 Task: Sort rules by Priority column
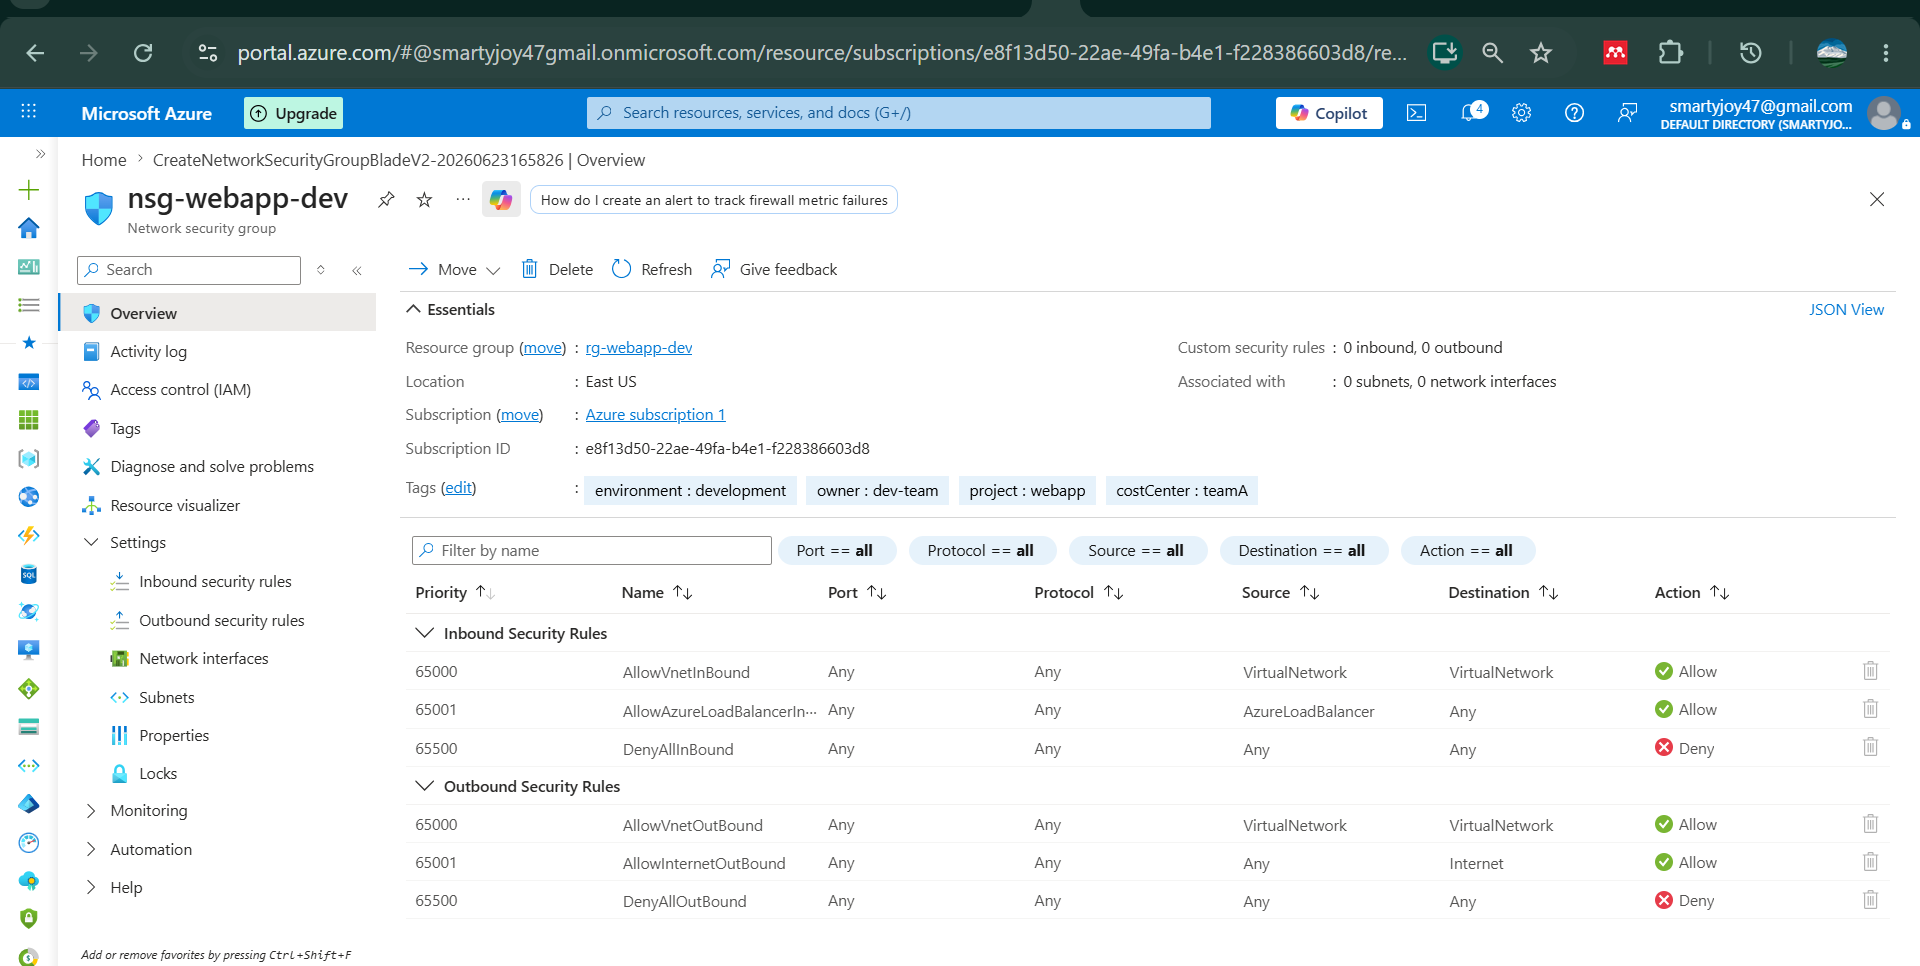455,592
